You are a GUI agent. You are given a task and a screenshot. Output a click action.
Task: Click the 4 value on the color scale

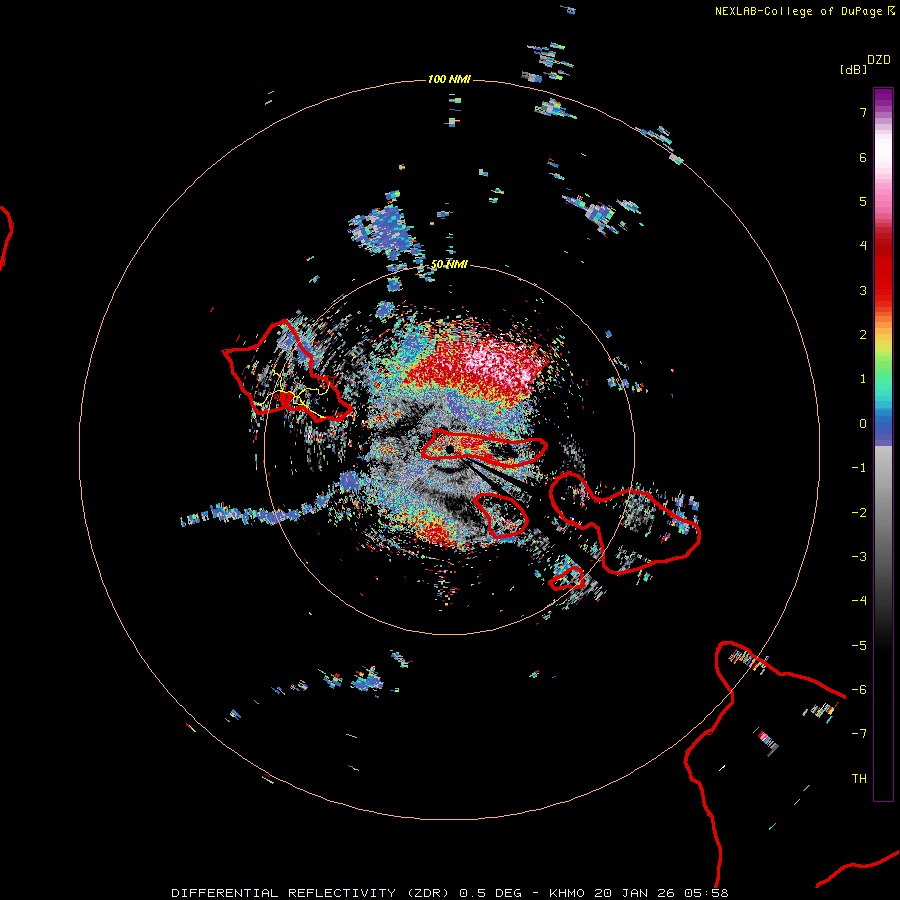[x=863, y=246]
